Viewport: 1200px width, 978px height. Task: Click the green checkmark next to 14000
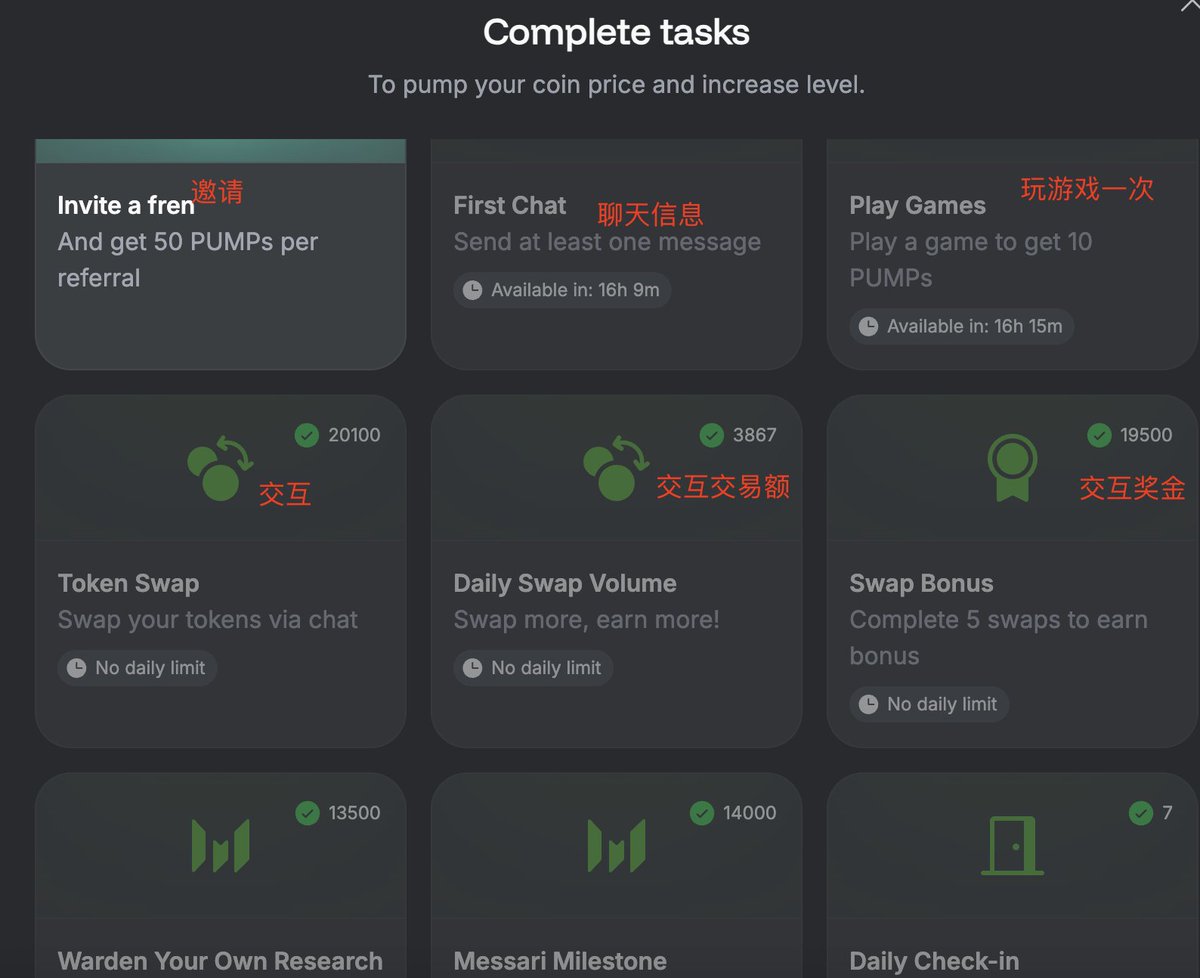pyautogui.click(x=702, y=813)
